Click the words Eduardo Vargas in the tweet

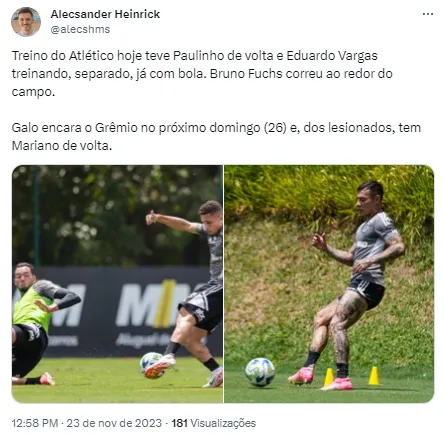[x=332, y=55]
